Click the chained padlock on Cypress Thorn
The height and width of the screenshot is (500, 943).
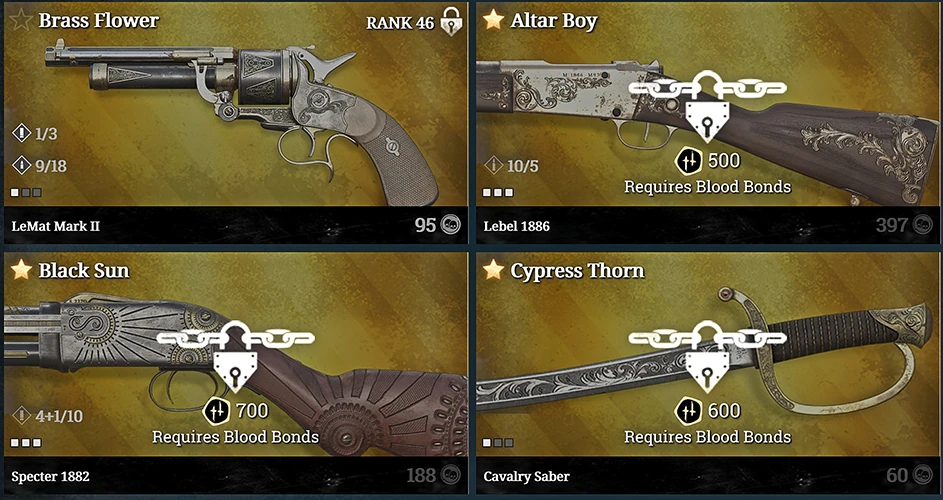point(708,357)
